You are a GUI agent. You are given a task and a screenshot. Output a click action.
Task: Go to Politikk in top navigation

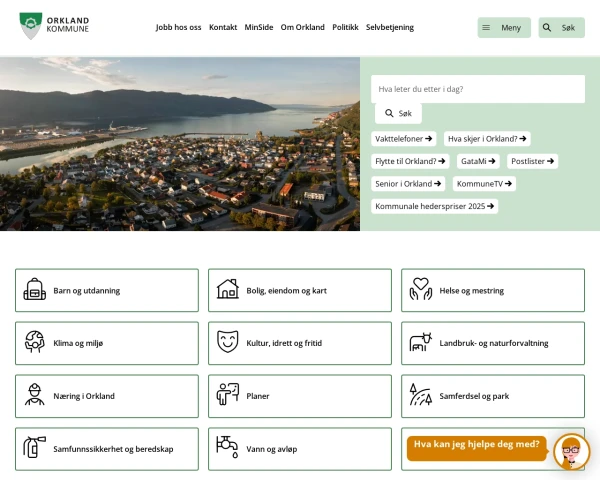tap(345, 28)
